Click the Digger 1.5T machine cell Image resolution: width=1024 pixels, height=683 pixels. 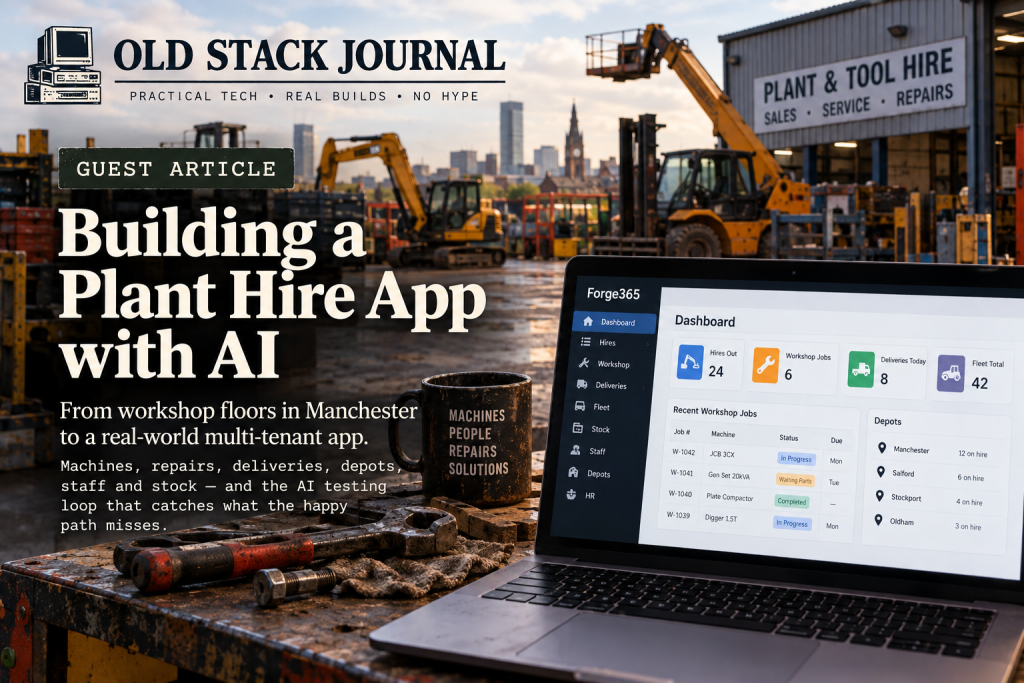(x=721, y=518)
